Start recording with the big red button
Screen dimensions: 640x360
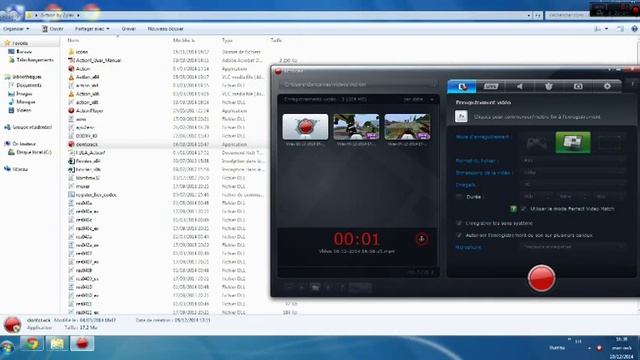pyautogui.click(x=541, y=278)
